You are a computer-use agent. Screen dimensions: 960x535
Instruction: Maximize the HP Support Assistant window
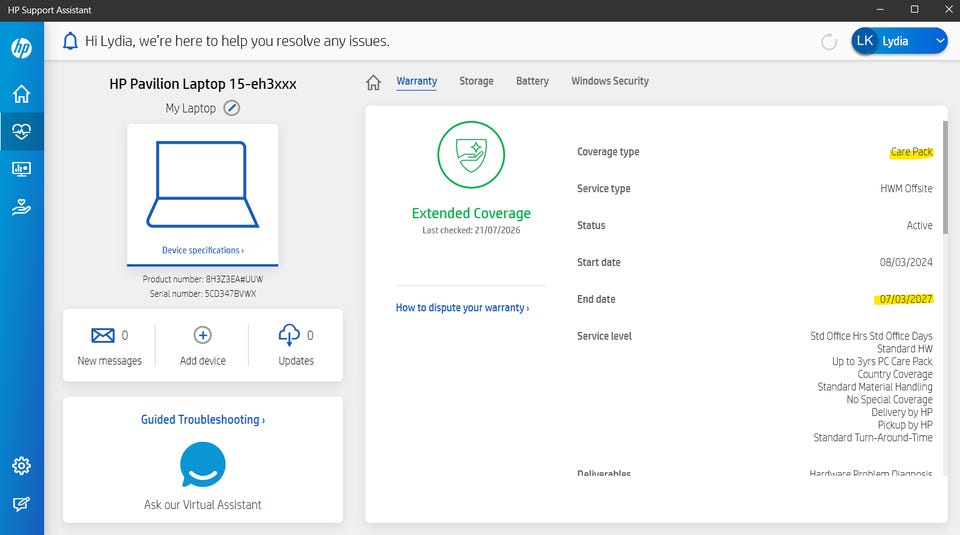(x=914, y=10)
